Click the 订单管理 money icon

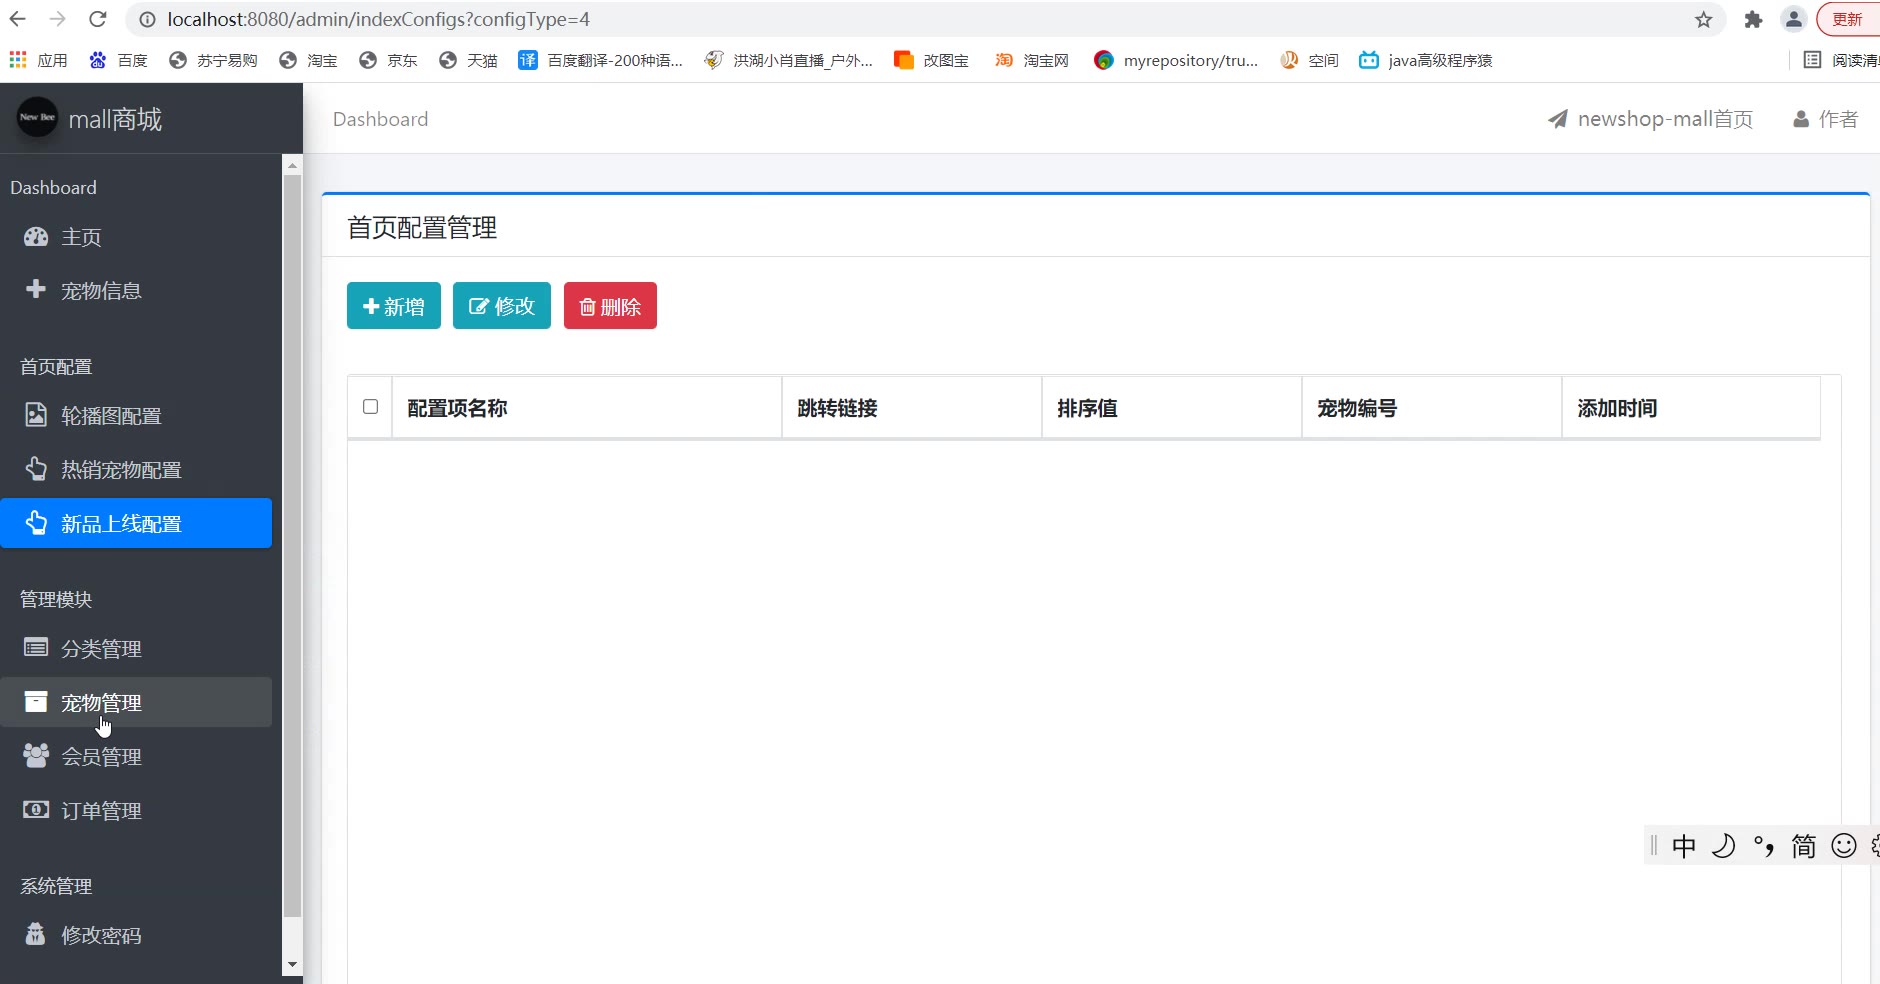click(36, 809)
